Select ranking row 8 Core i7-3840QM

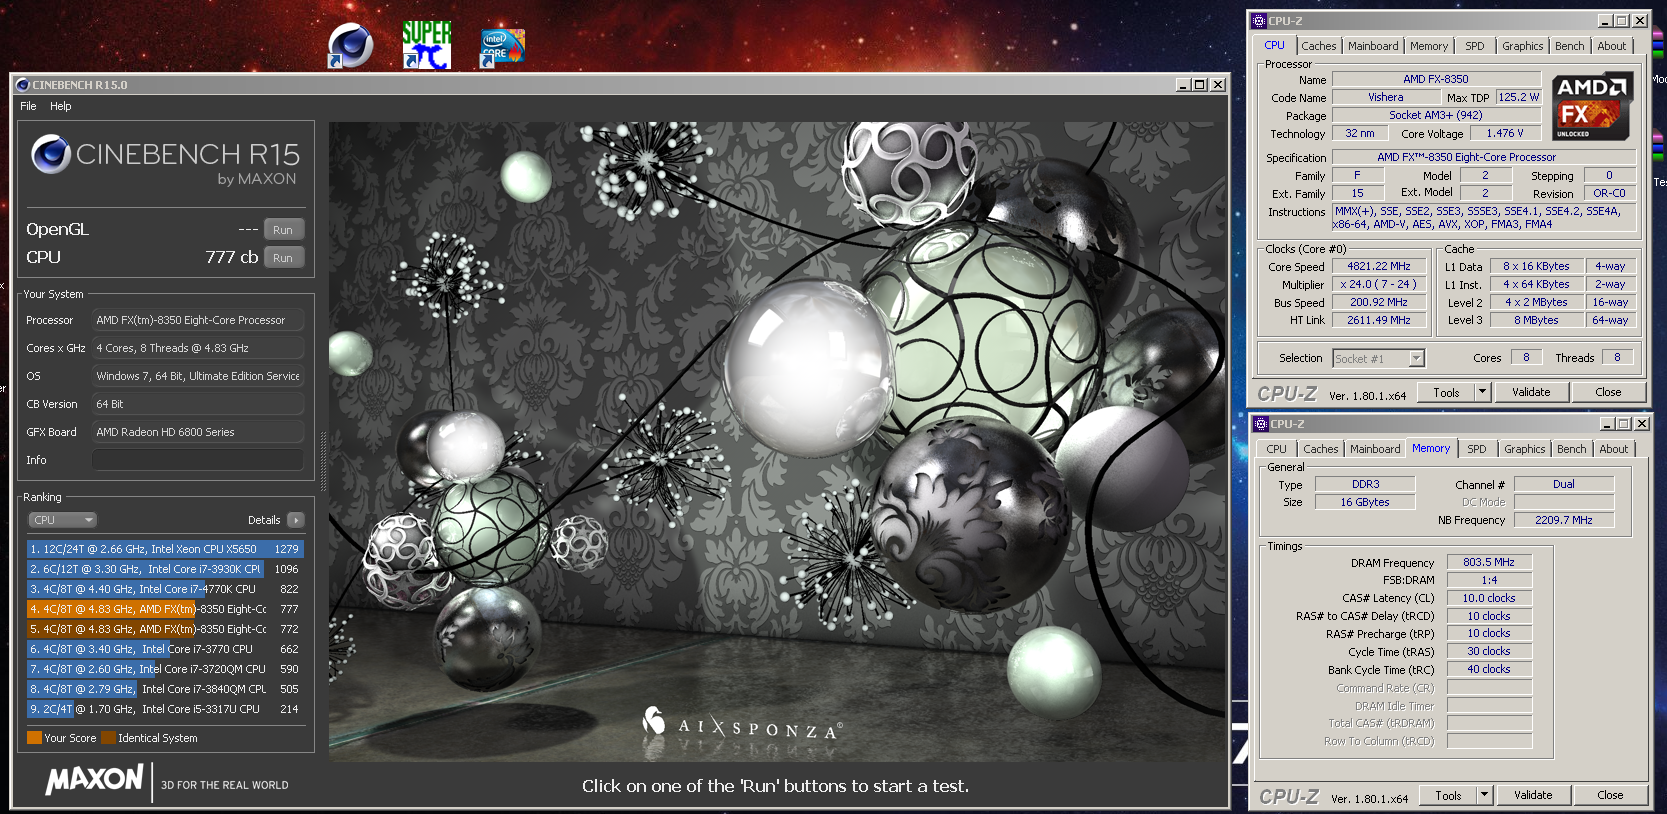[x=165, y=689]
